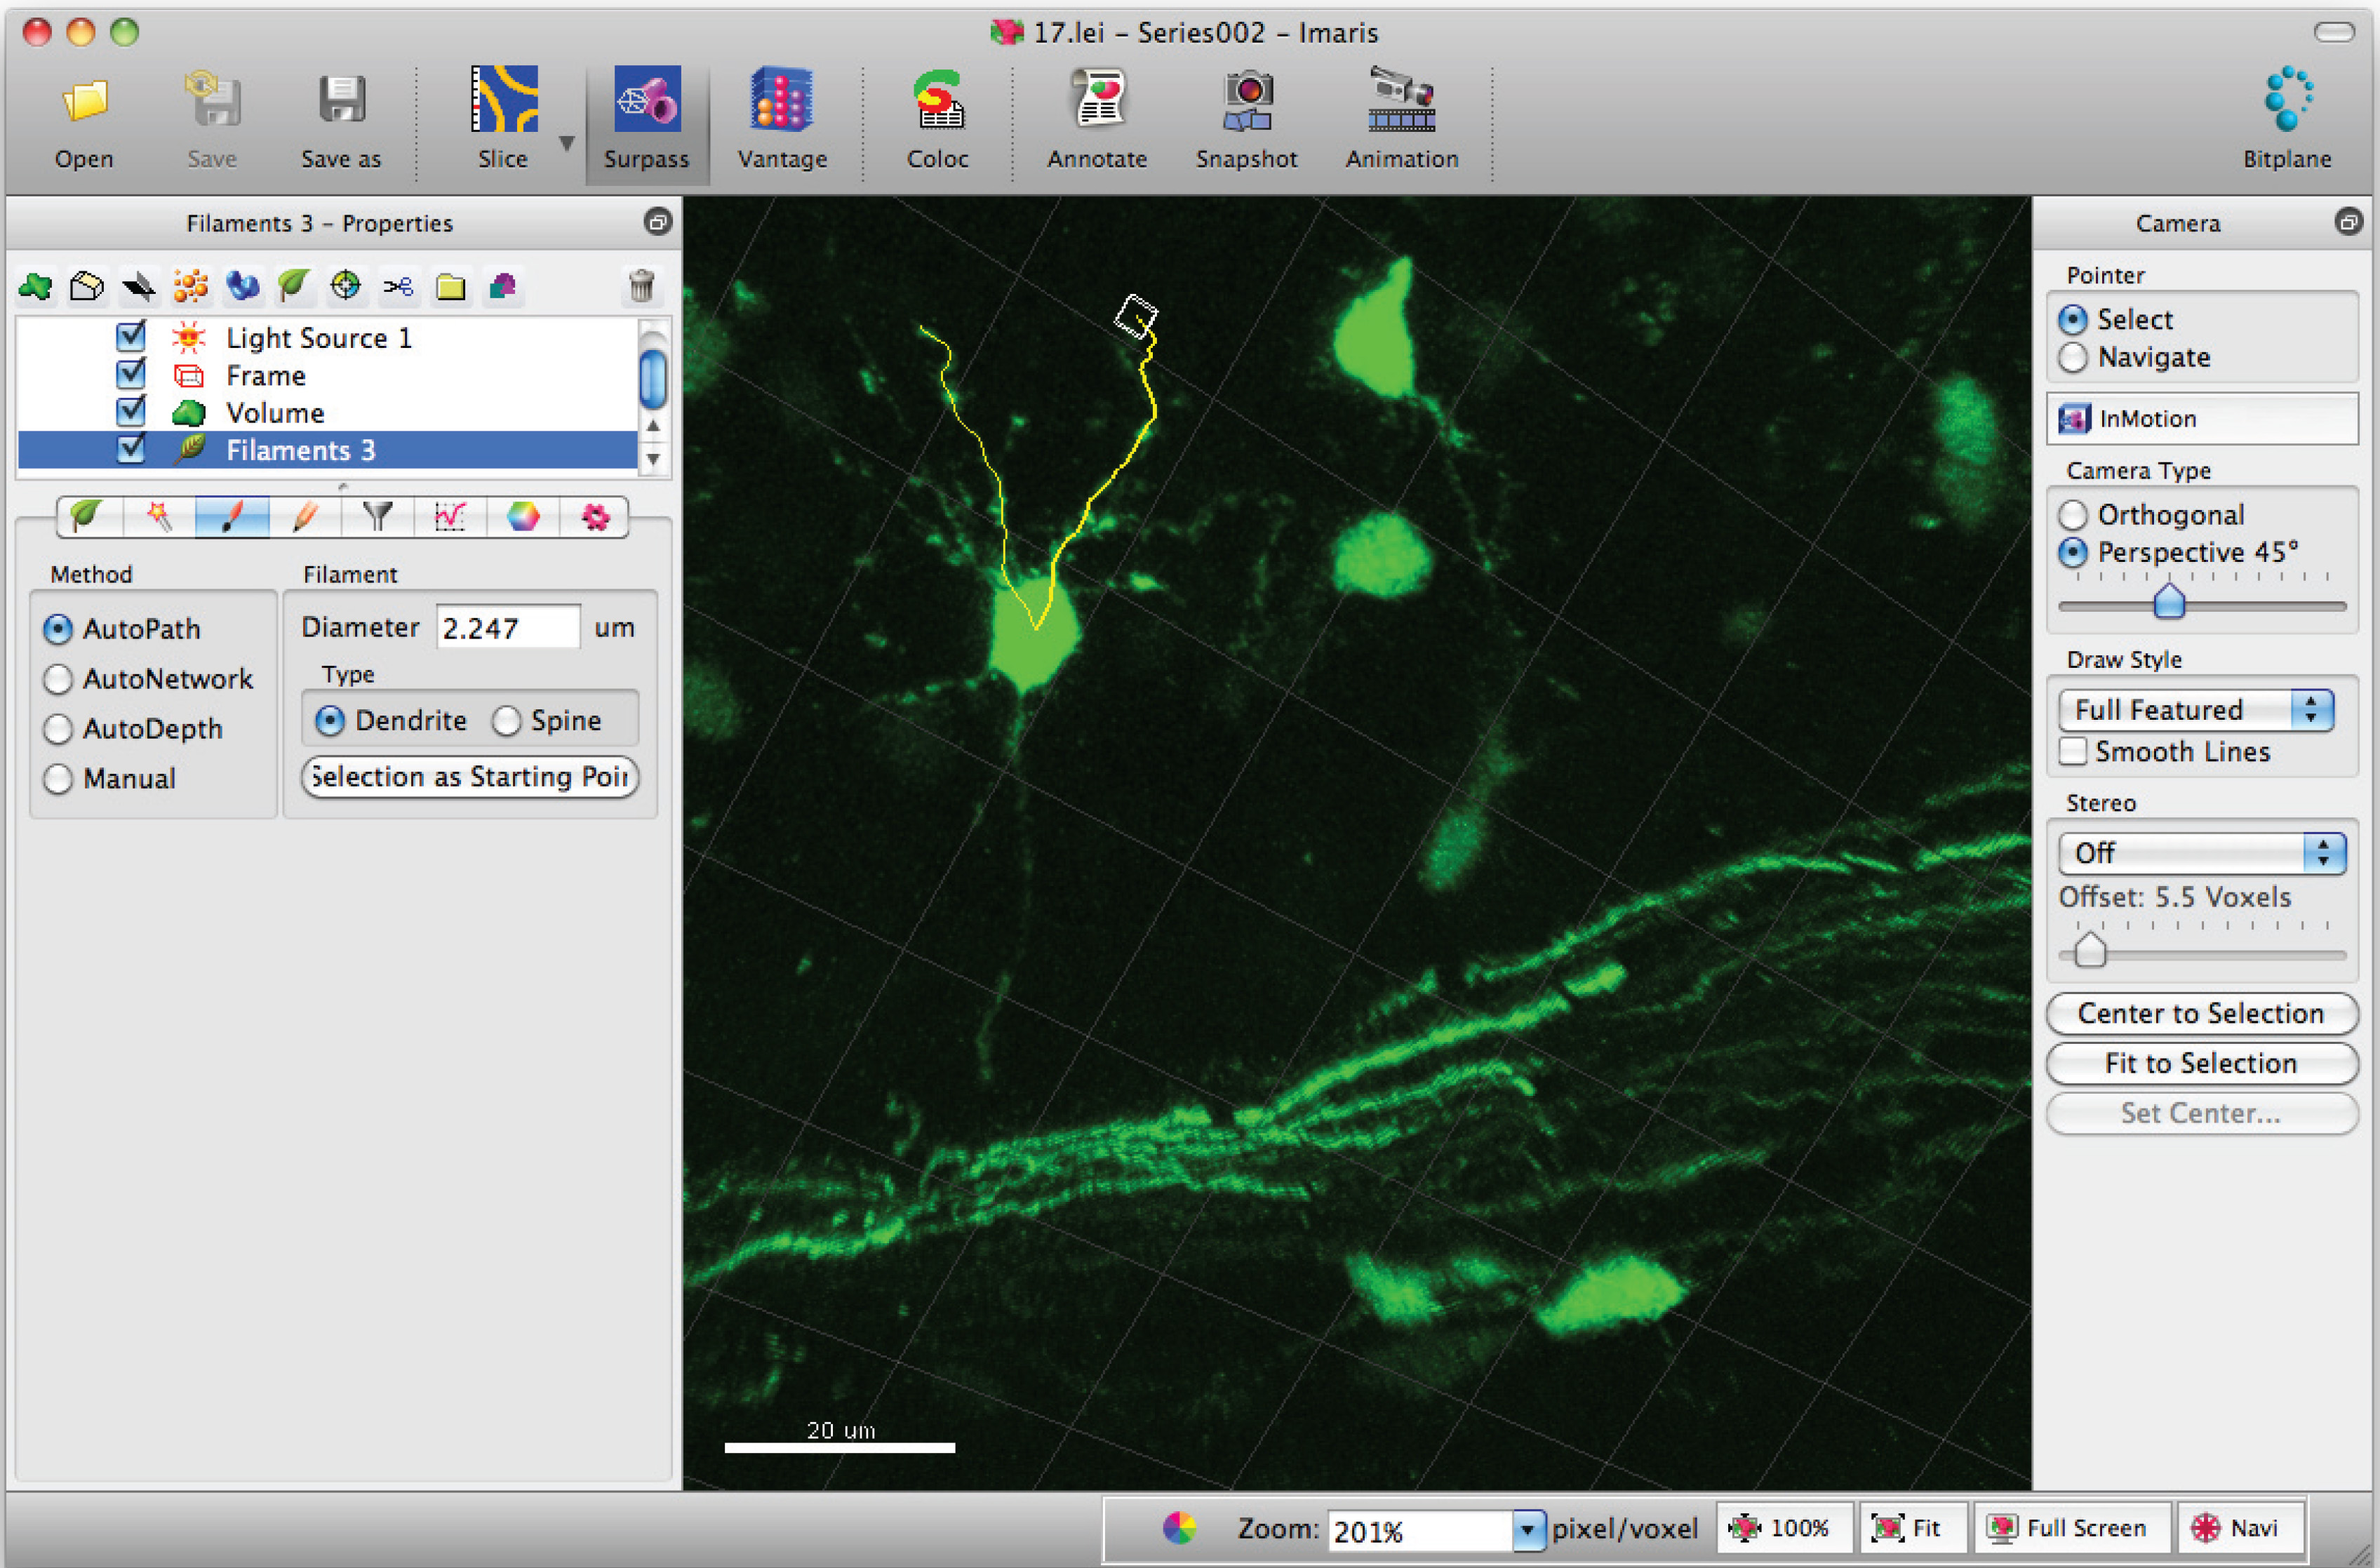The height and width of the screenshot is (1568, 2380).
Task: Click the trash icon to delete object
Action: pyautogui.click(x=641, y=287)
